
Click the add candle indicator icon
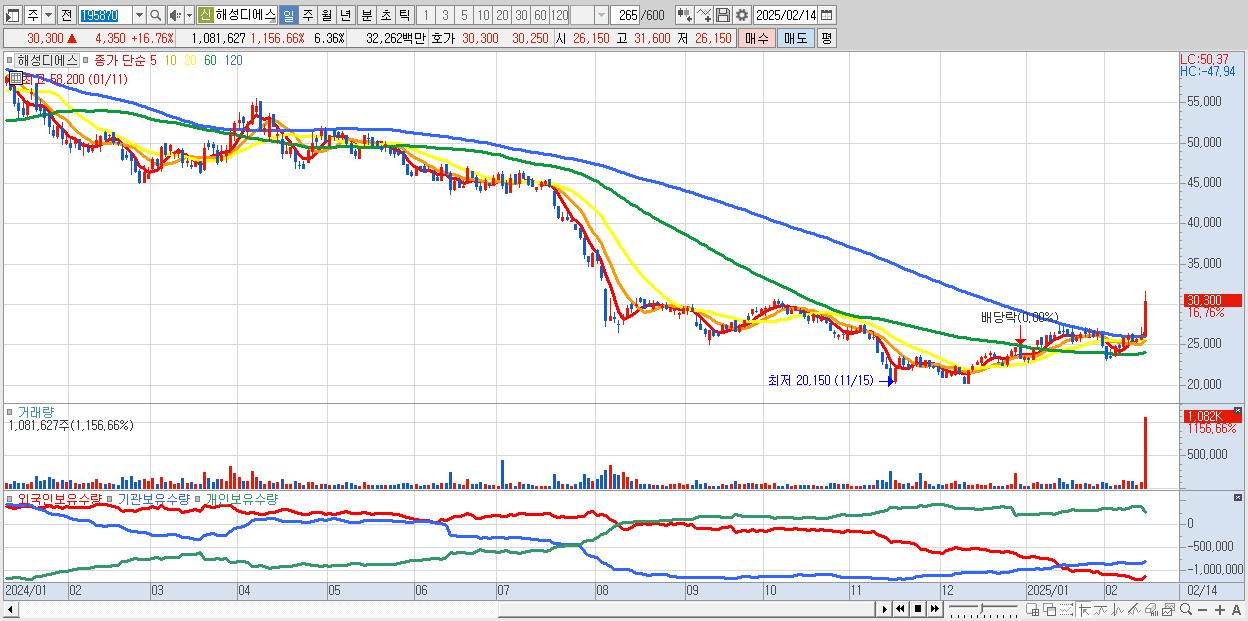point(685,15)
